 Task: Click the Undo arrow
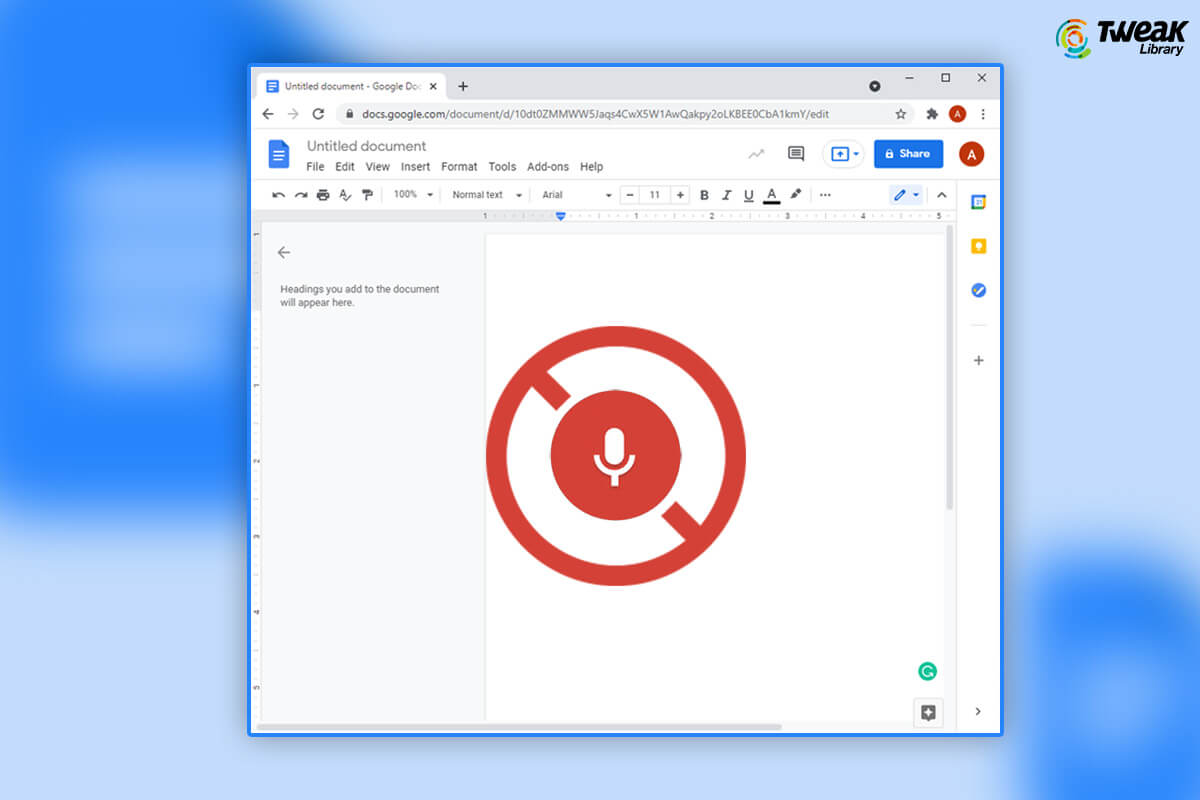point(278,194)
